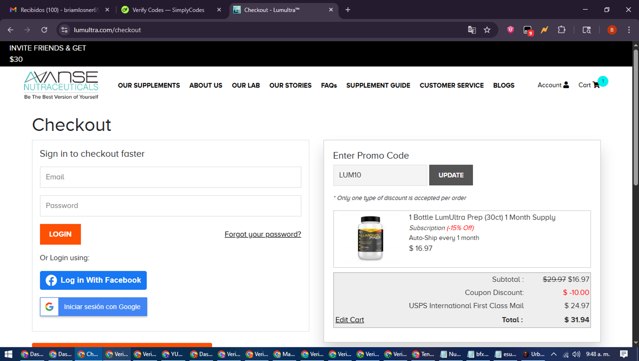
Task: Open ABOUT US menu item
Action: (206, 85)
